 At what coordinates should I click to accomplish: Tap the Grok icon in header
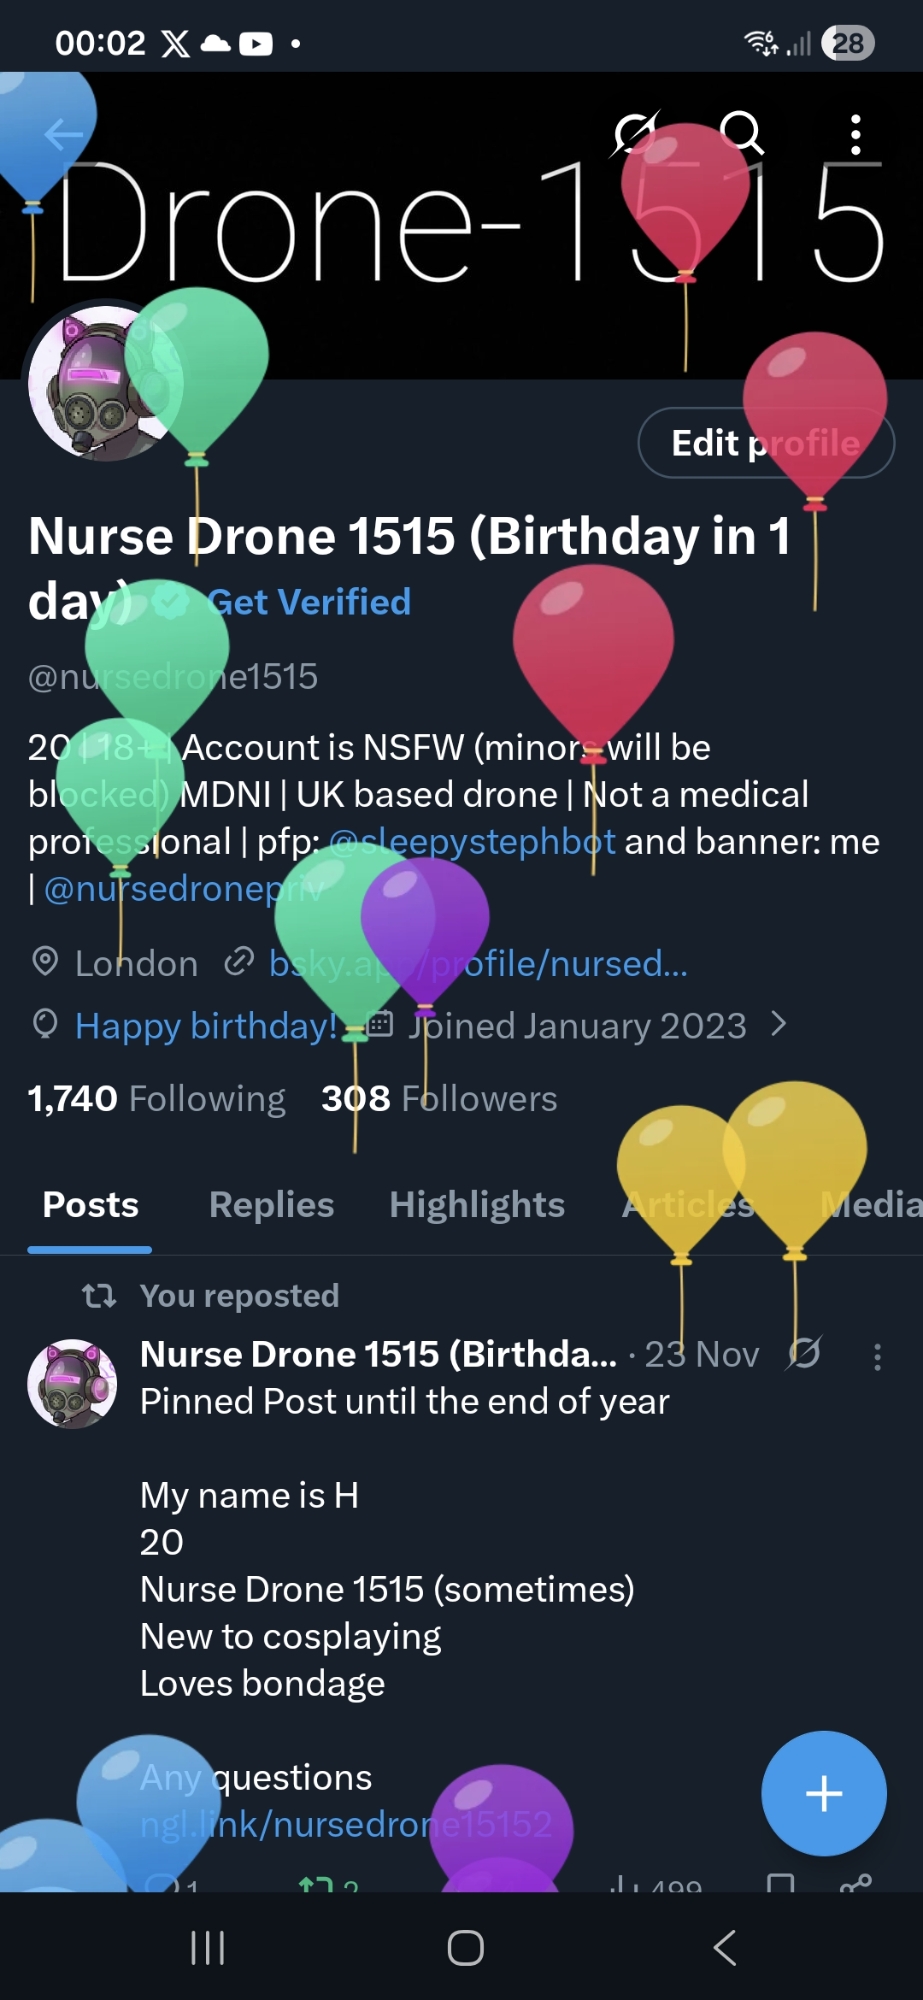(634, 133)
